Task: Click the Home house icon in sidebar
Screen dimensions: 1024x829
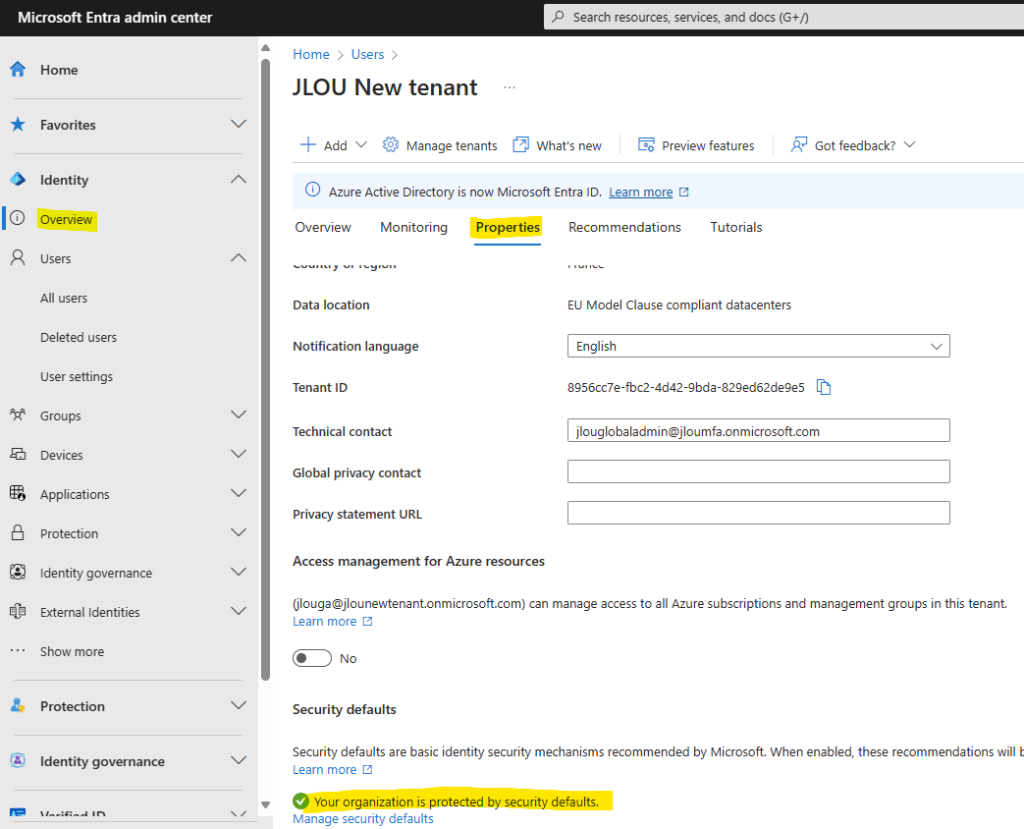Action: tap(18, 69)
